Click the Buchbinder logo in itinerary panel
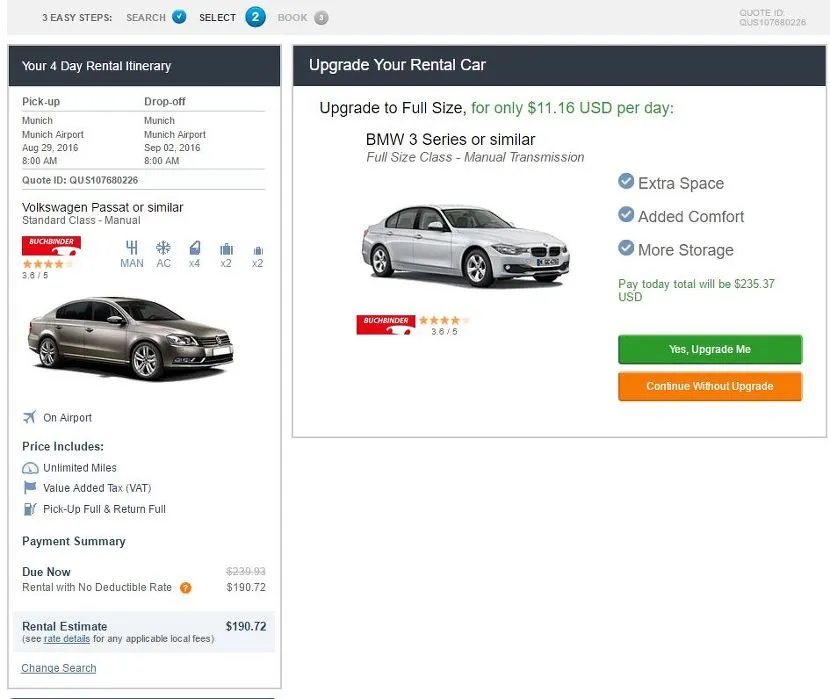The width and height of the screenshot is (830, 699). [x=51, y=246]
